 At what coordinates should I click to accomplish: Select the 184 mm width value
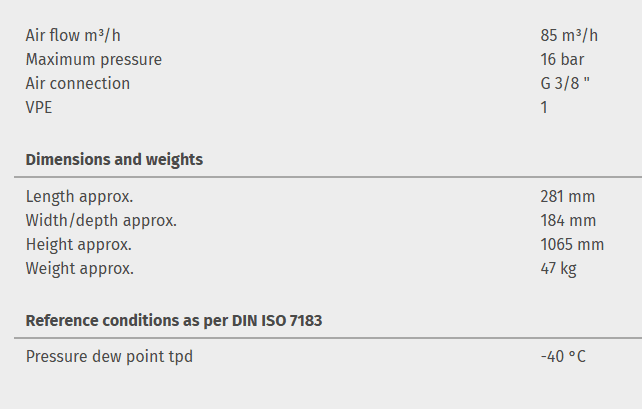pos(567,220)
